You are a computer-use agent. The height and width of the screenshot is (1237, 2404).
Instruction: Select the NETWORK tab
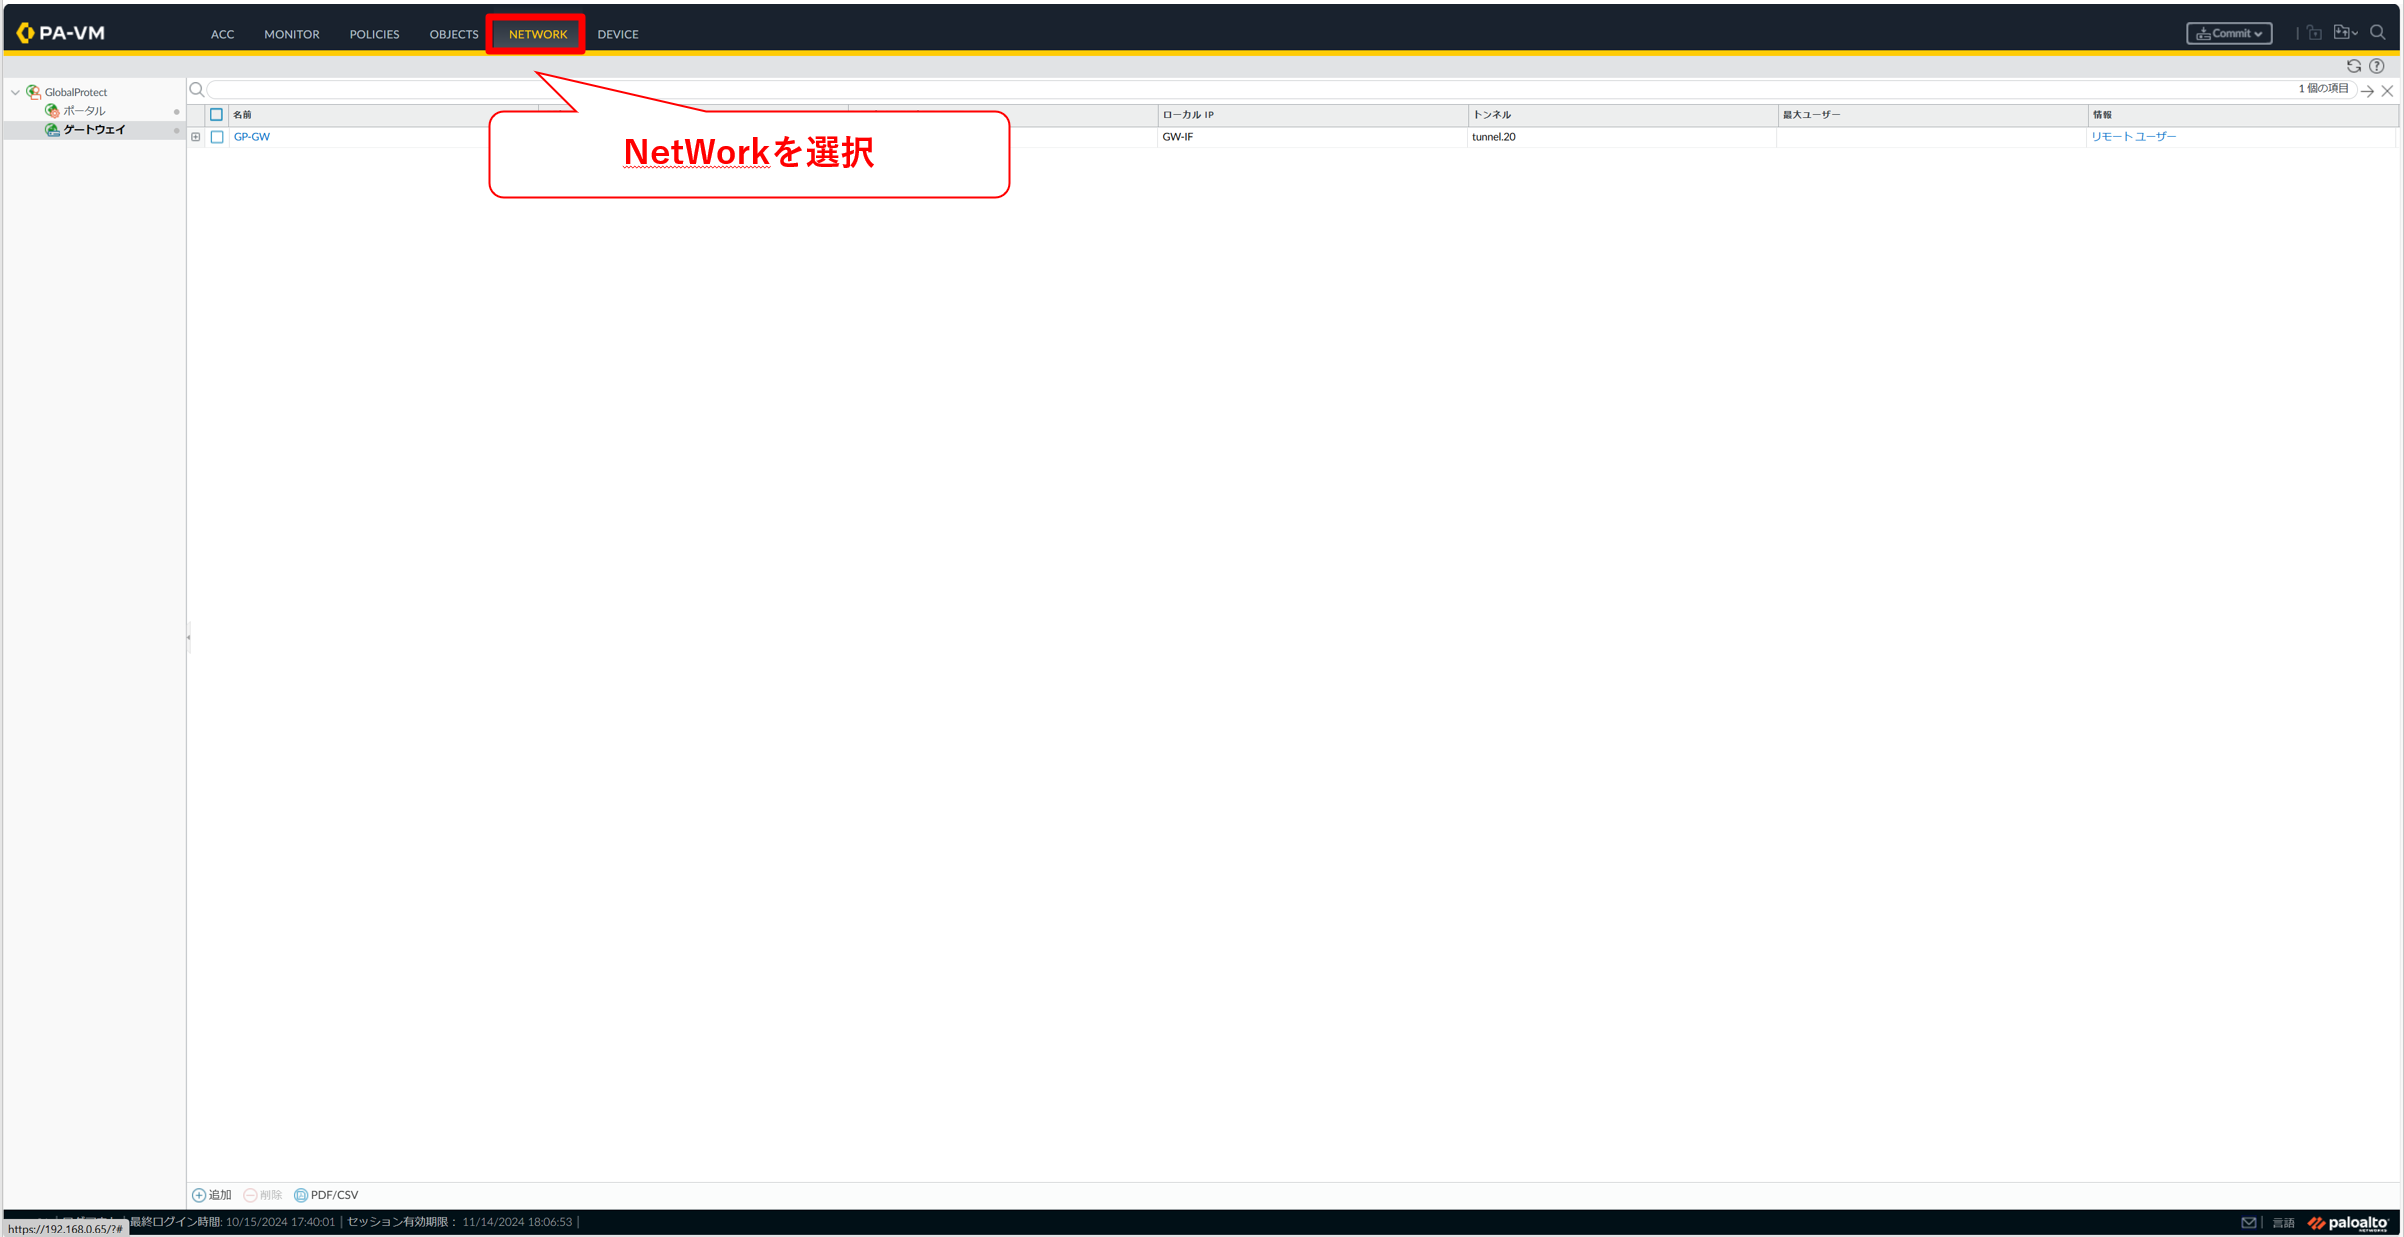pos(537,34)
